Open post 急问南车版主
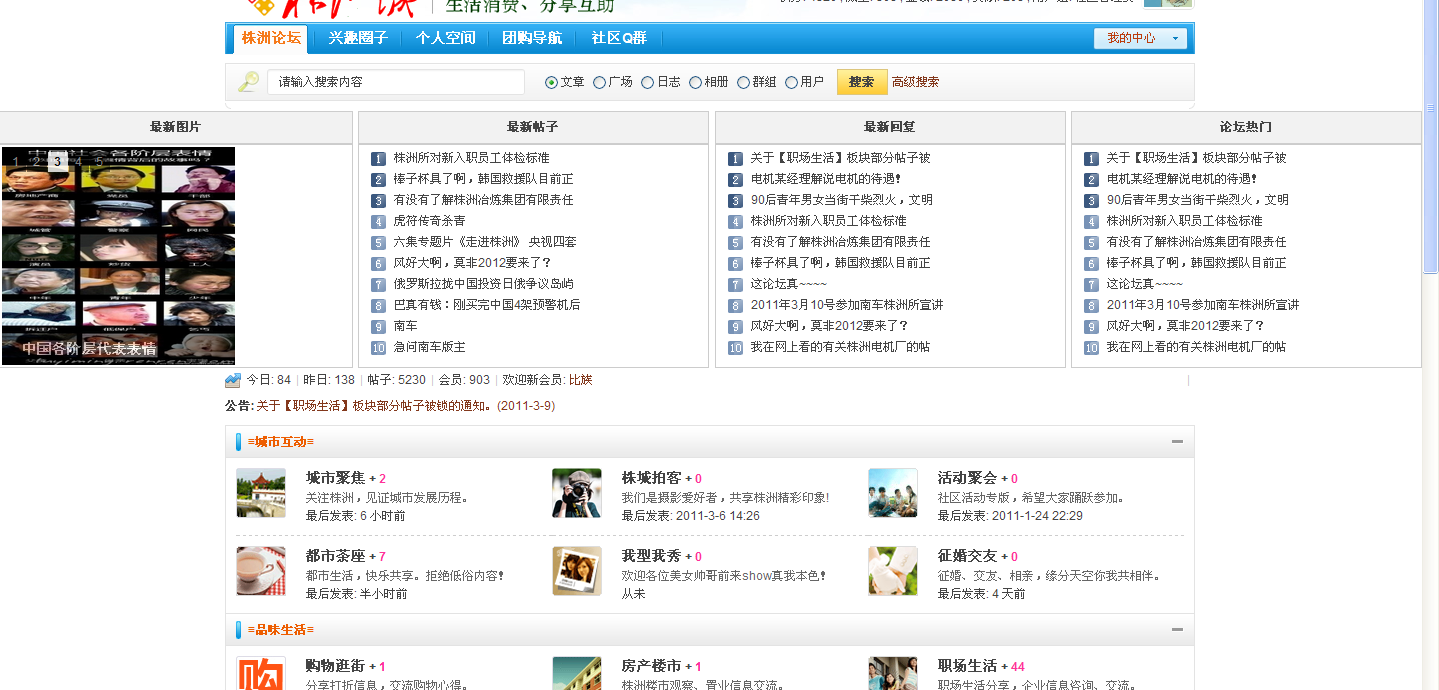The height and width of the screenshot is (690, 1439). point(429,347)
